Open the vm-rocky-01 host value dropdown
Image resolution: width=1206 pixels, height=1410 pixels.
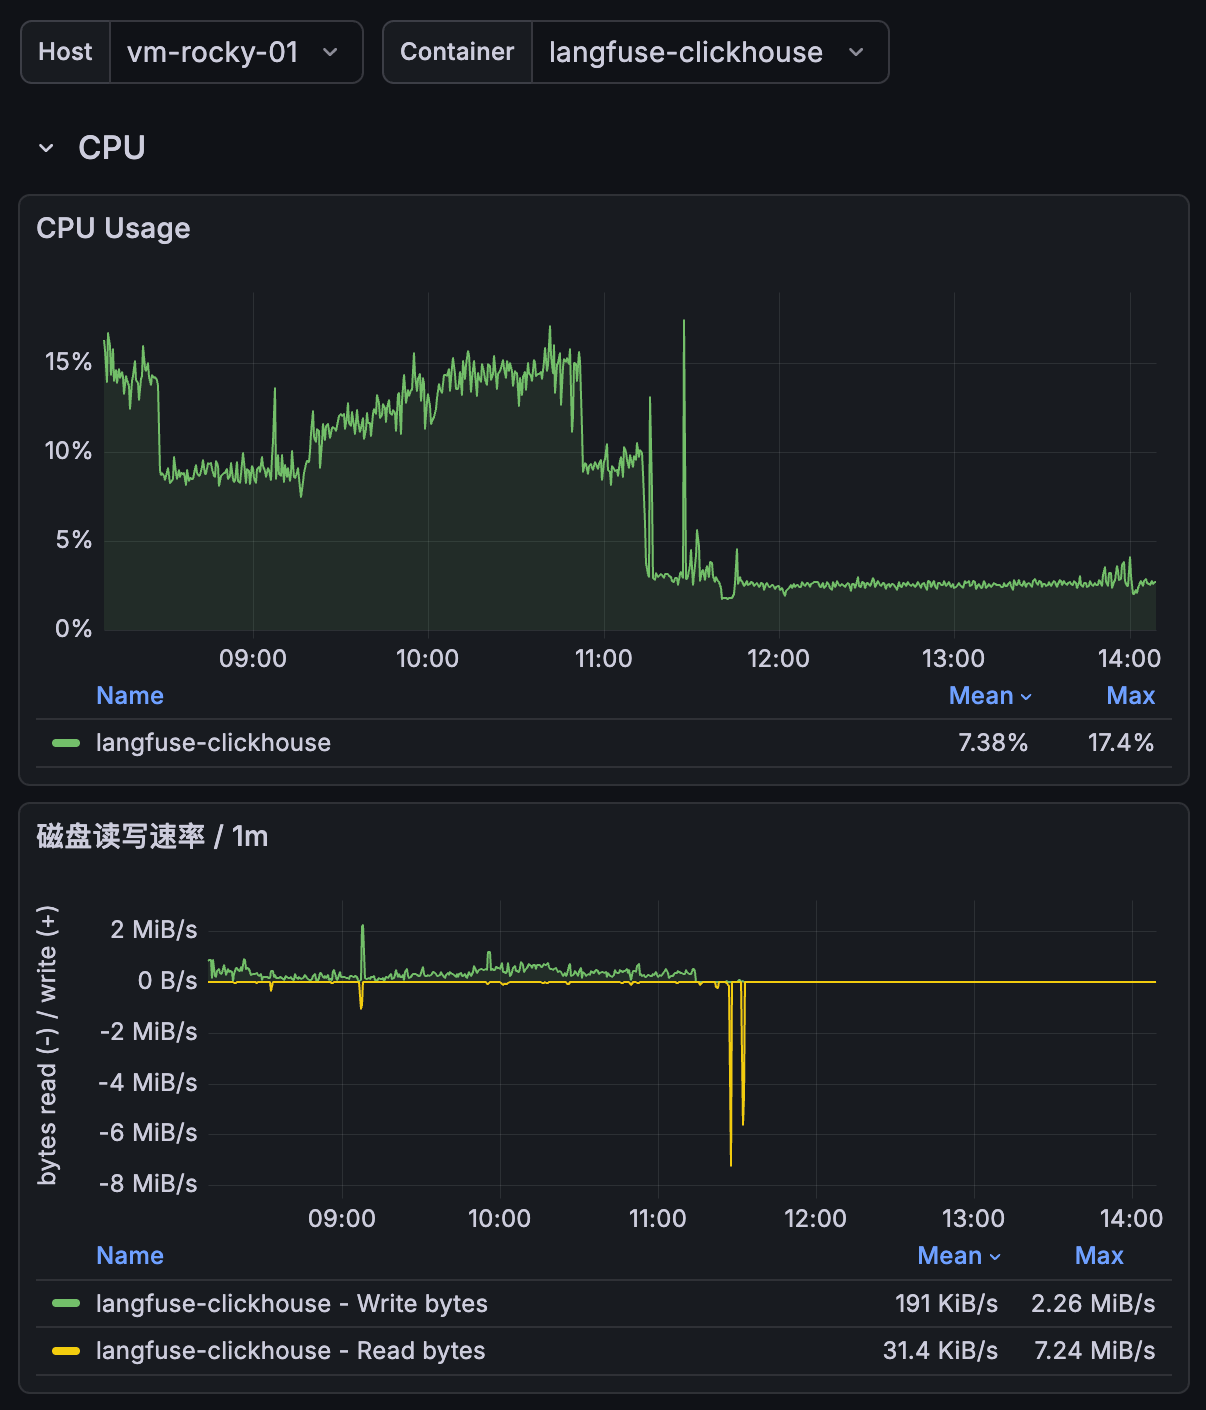pyautogui.click(x=213, y=52)
